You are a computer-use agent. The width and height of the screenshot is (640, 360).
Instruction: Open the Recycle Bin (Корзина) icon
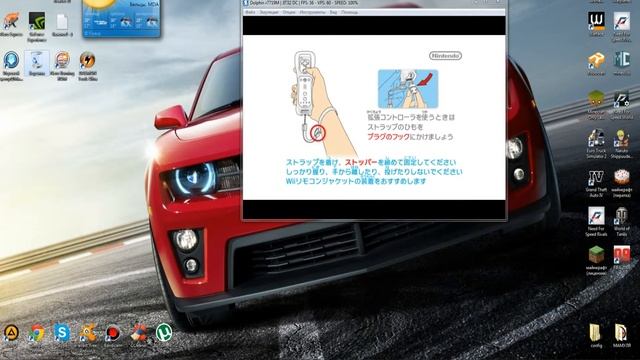(x=37, y=64)
